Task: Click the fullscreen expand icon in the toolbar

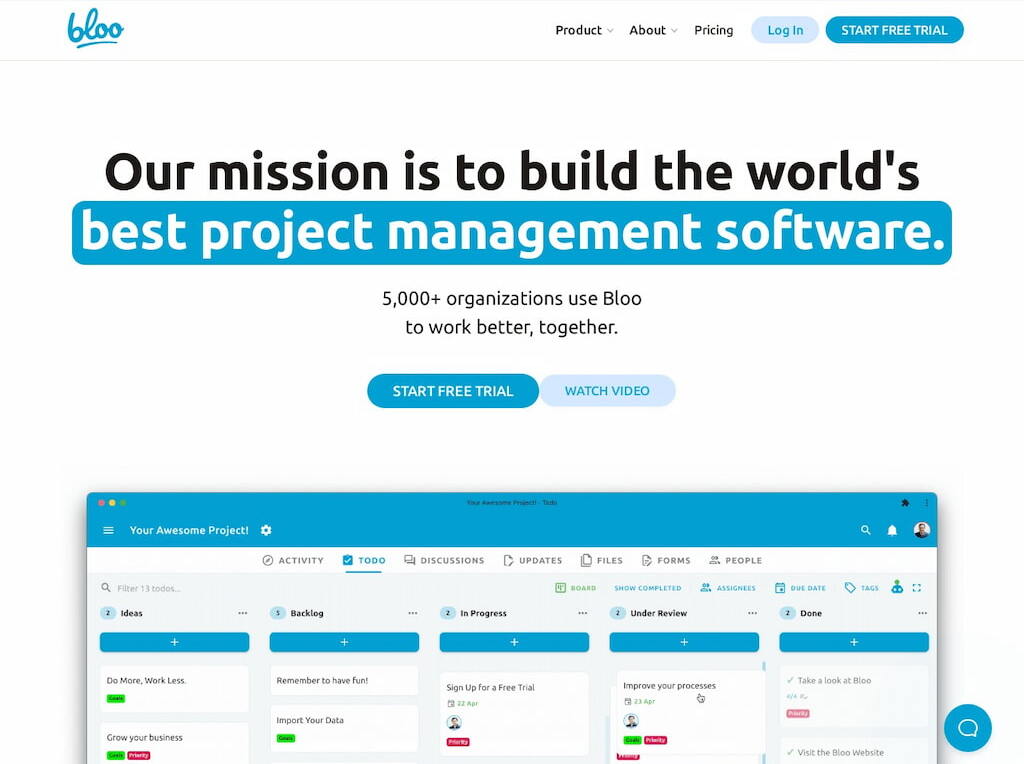Action: click(x=917, y=588)
